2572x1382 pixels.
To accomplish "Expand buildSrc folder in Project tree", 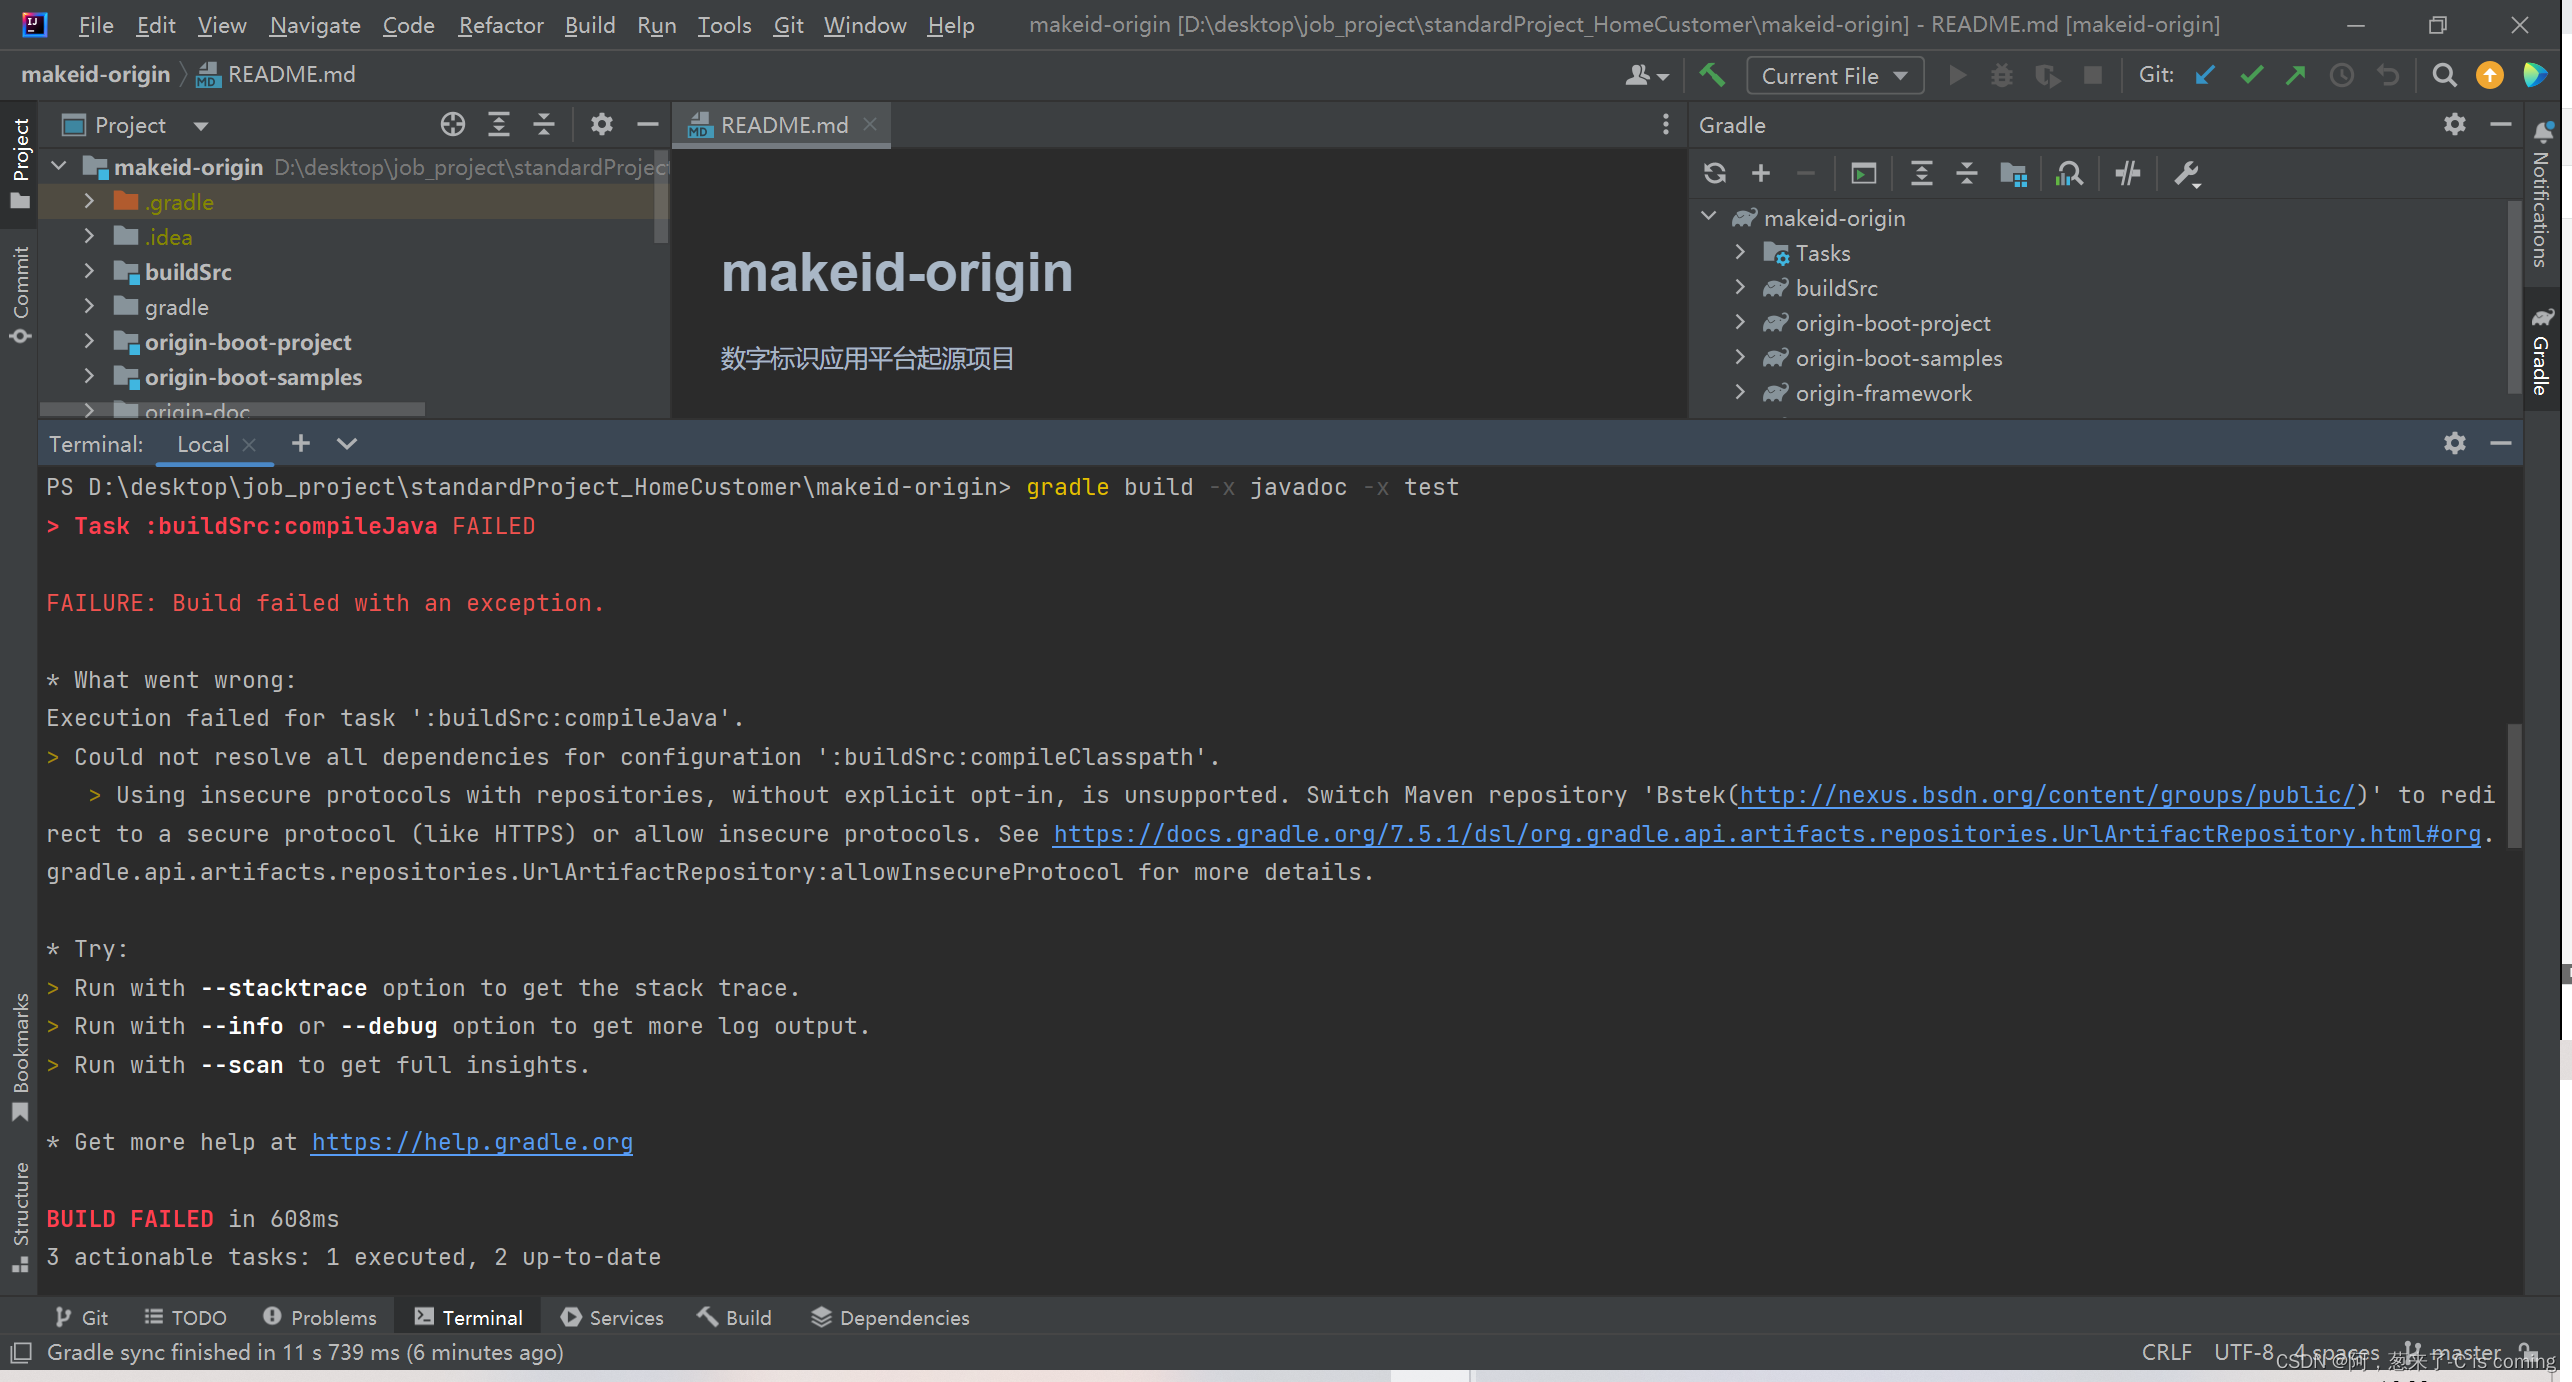I will 89,271.
